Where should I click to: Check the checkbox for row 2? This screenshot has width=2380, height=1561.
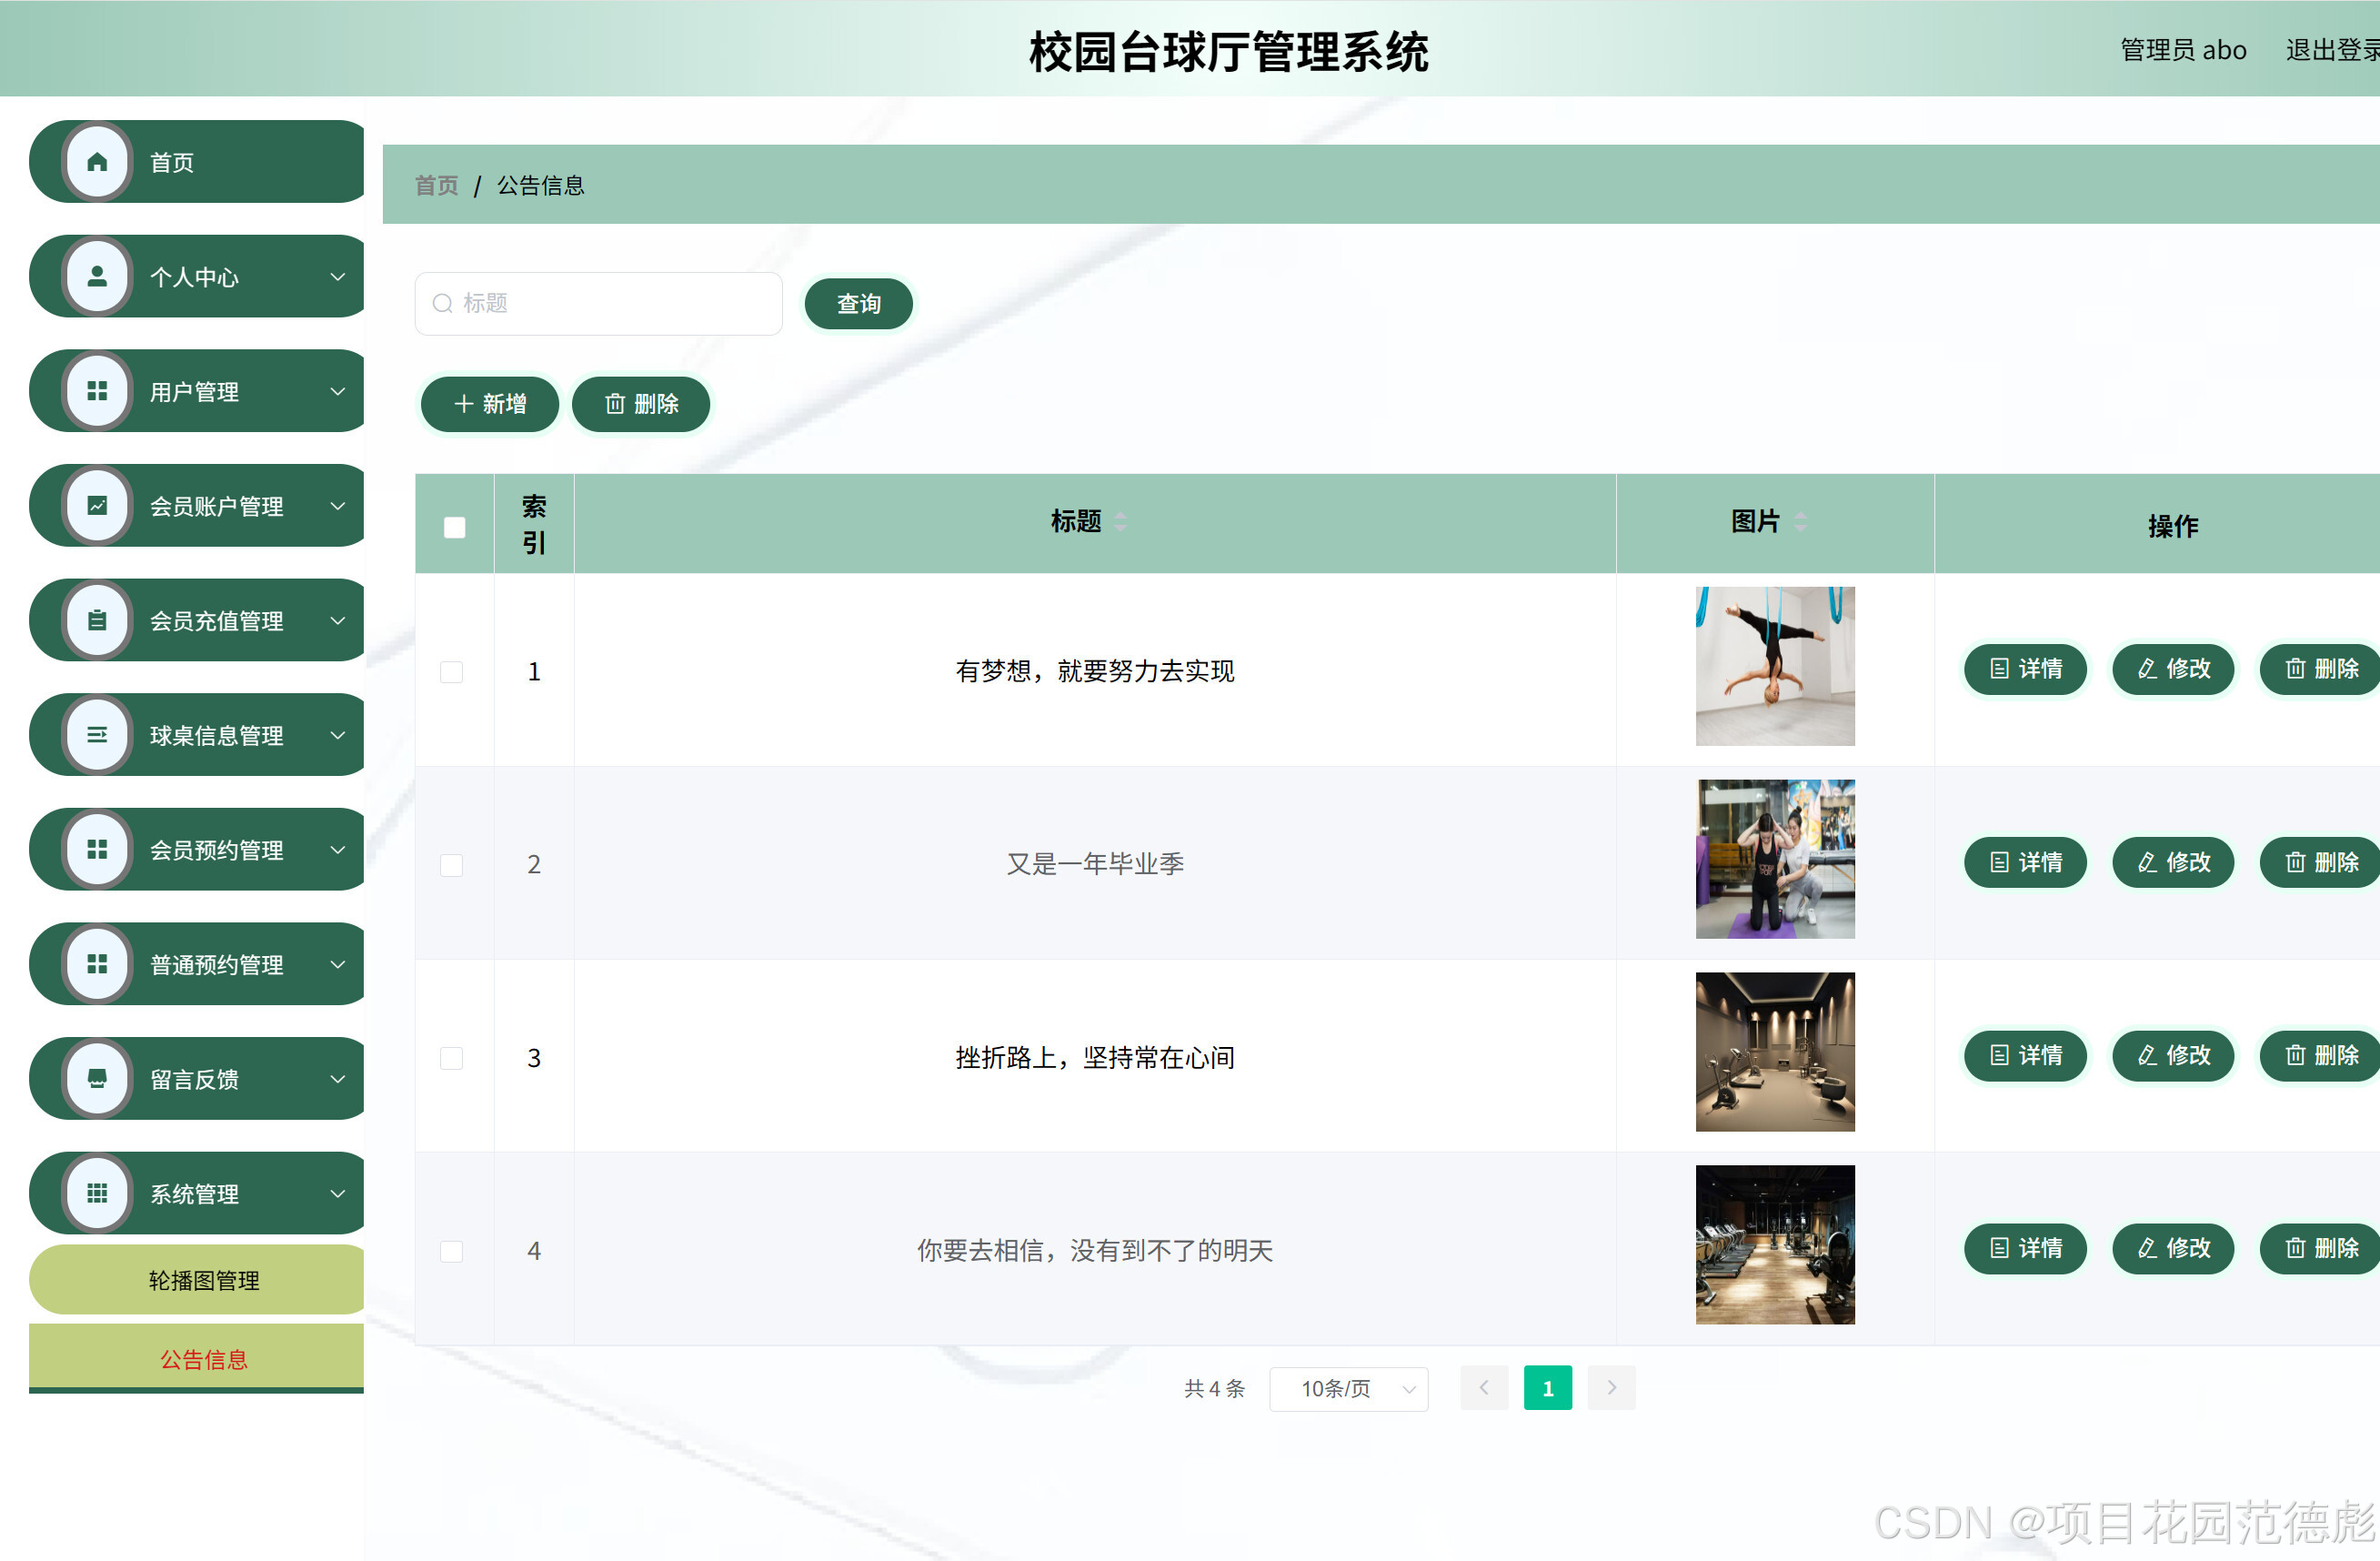point(451,865)
